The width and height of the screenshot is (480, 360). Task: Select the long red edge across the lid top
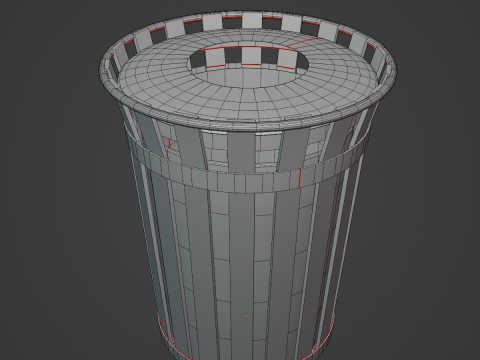click(304, 42)
